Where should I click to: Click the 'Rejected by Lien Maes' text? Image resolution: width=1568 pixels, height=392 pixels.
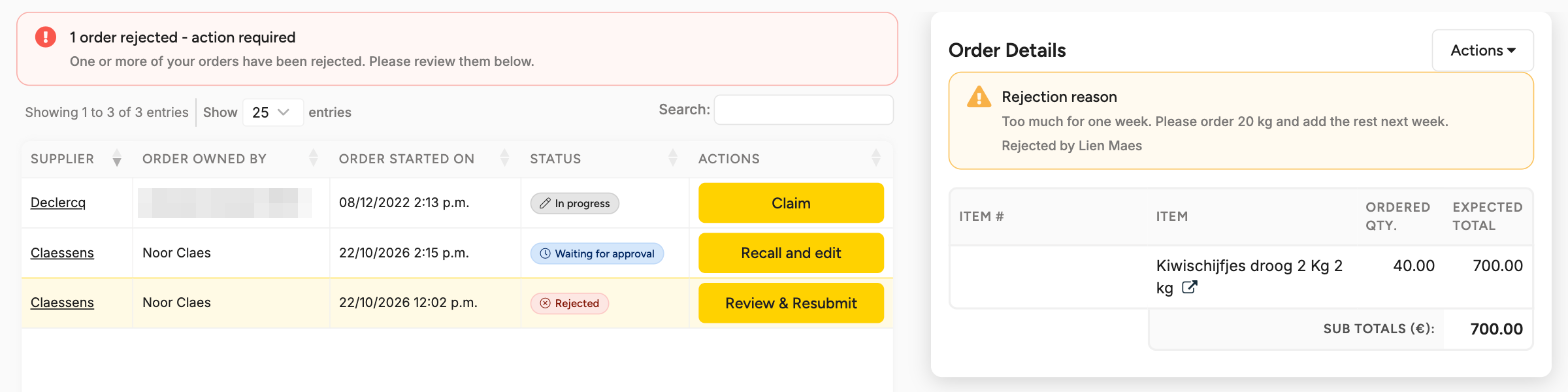(x=1072, y=146)
